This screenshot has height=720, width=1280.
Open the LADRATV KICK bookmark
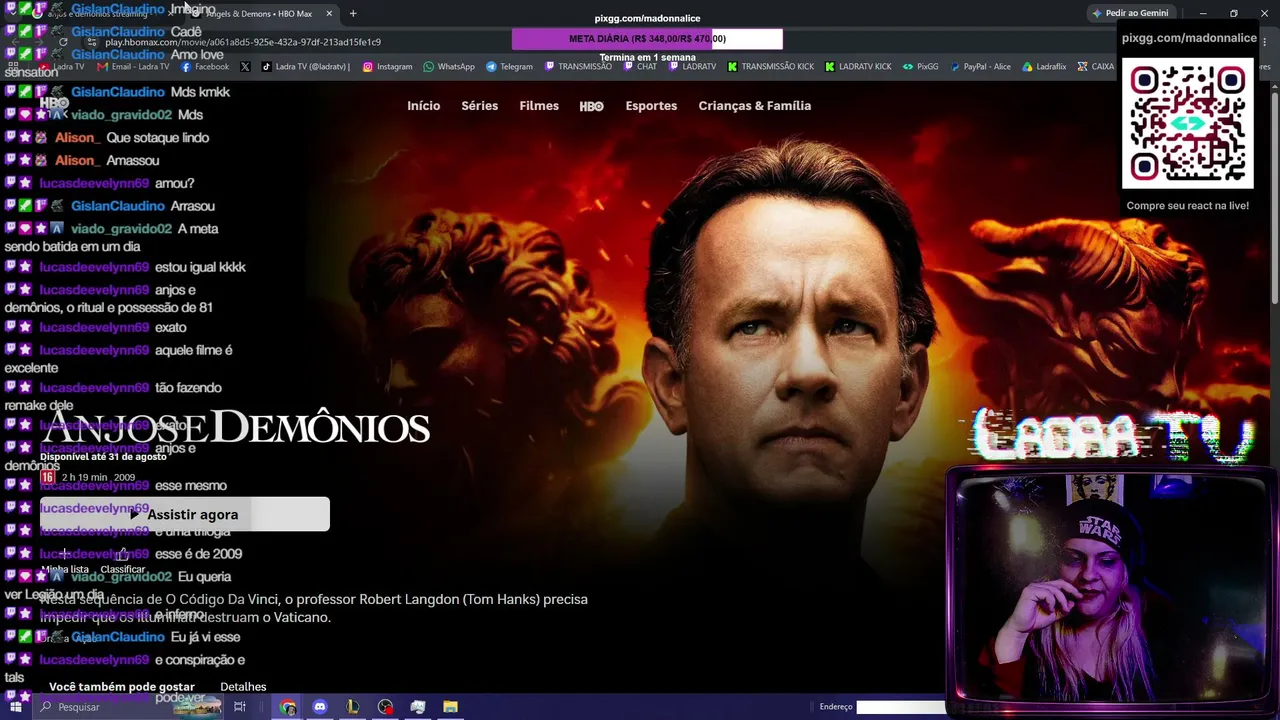pyautogui.click(x=858, y=67)
